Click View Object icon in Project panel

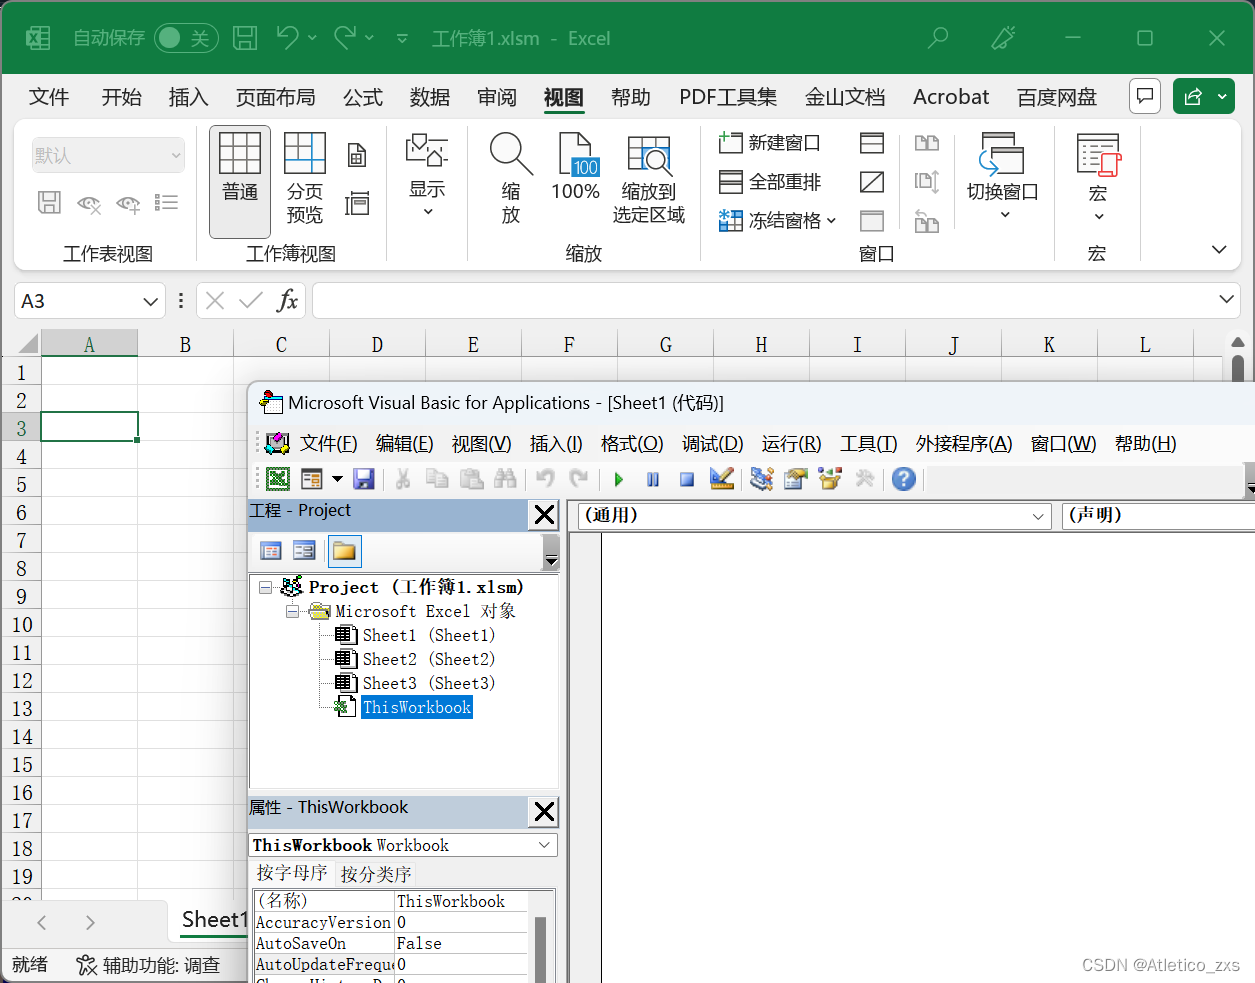304,551
